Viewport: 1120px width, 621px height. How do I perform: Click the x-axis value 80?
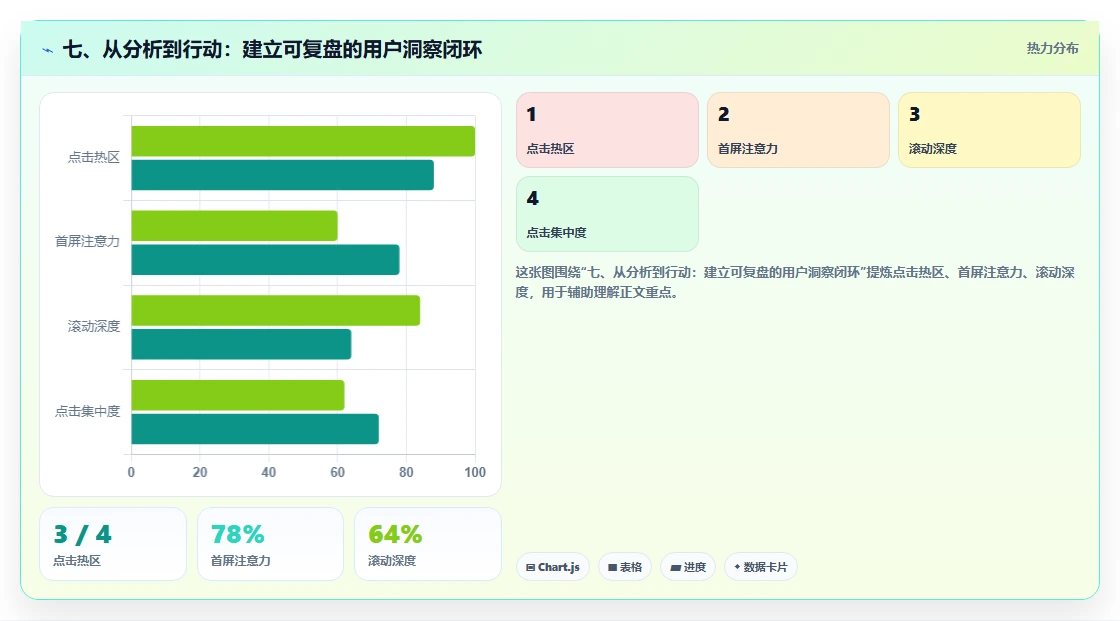(x=406, y=472)
